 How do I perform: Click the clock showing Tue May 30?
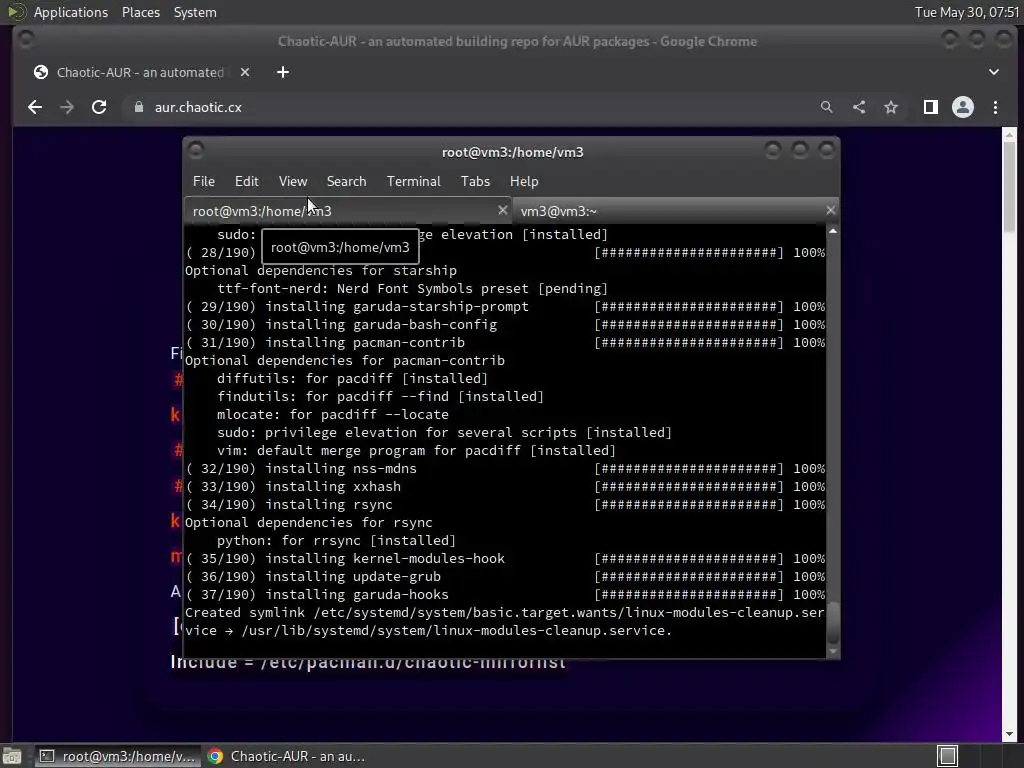pyautogui.click(x=967, y=12)
